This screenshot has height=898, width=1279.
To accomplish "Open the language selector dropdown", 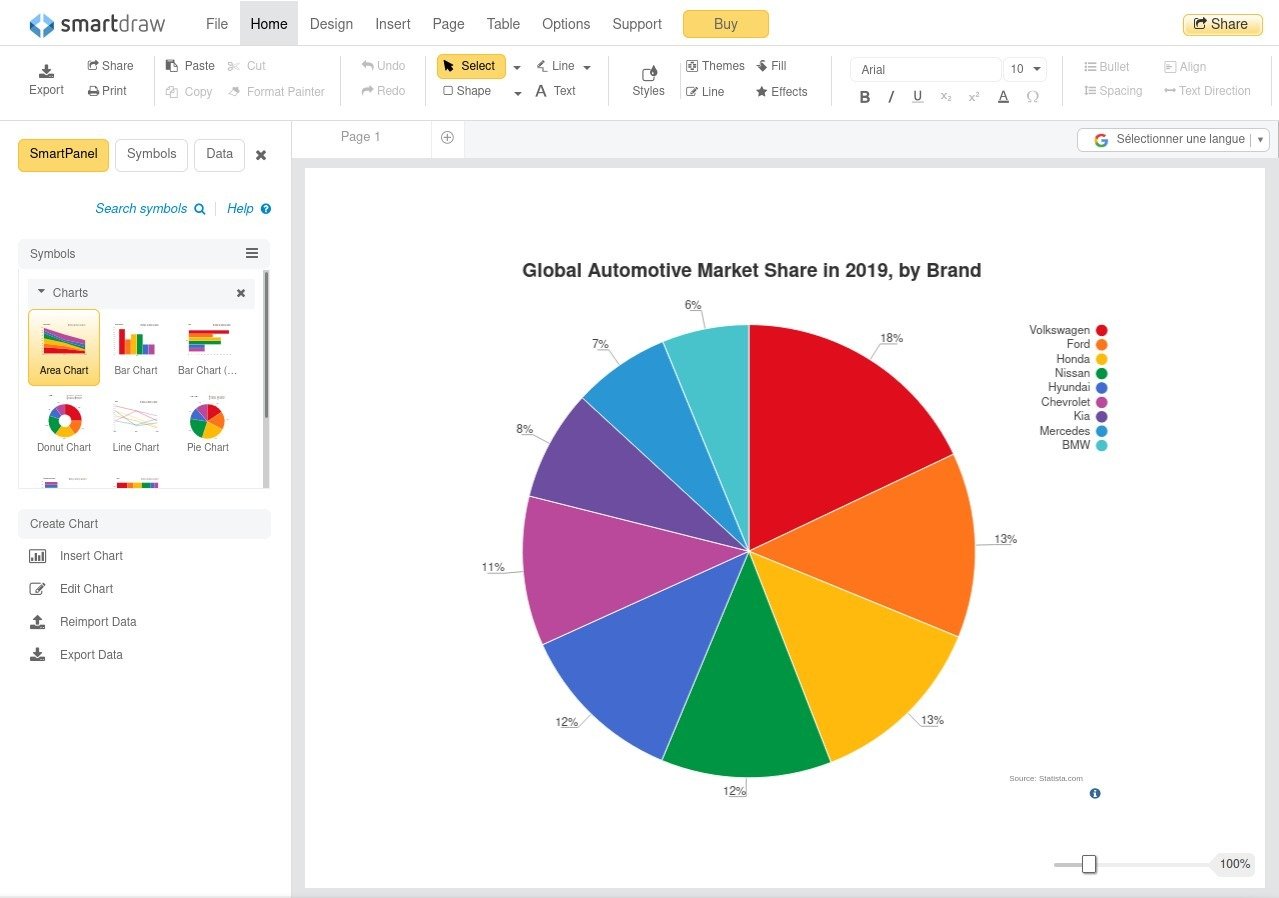I will tap(1173, 139).
